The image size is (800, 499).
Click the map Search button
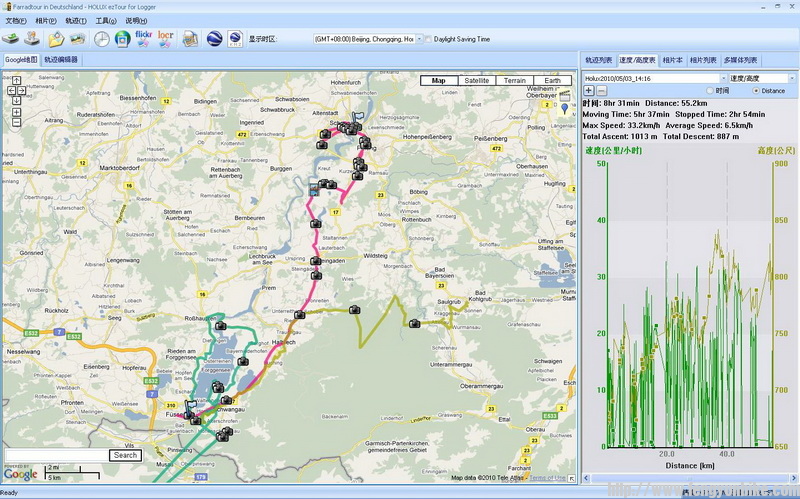(x=125, y=455)
